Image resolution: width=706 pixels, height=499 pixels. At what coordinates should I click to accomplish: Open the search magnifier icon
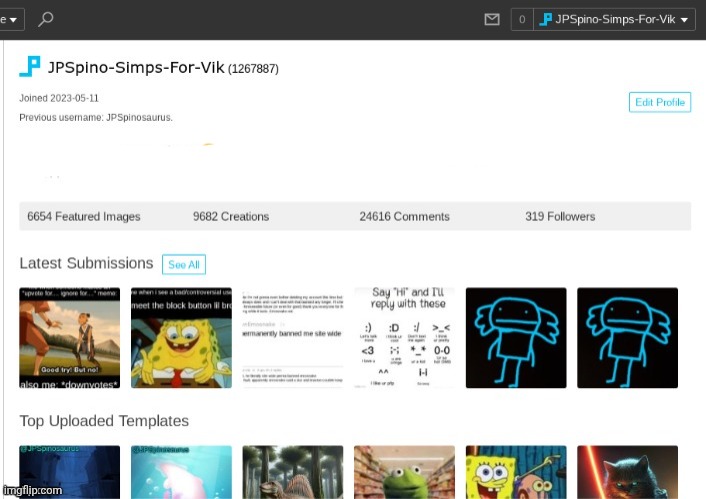click(45, 19)
